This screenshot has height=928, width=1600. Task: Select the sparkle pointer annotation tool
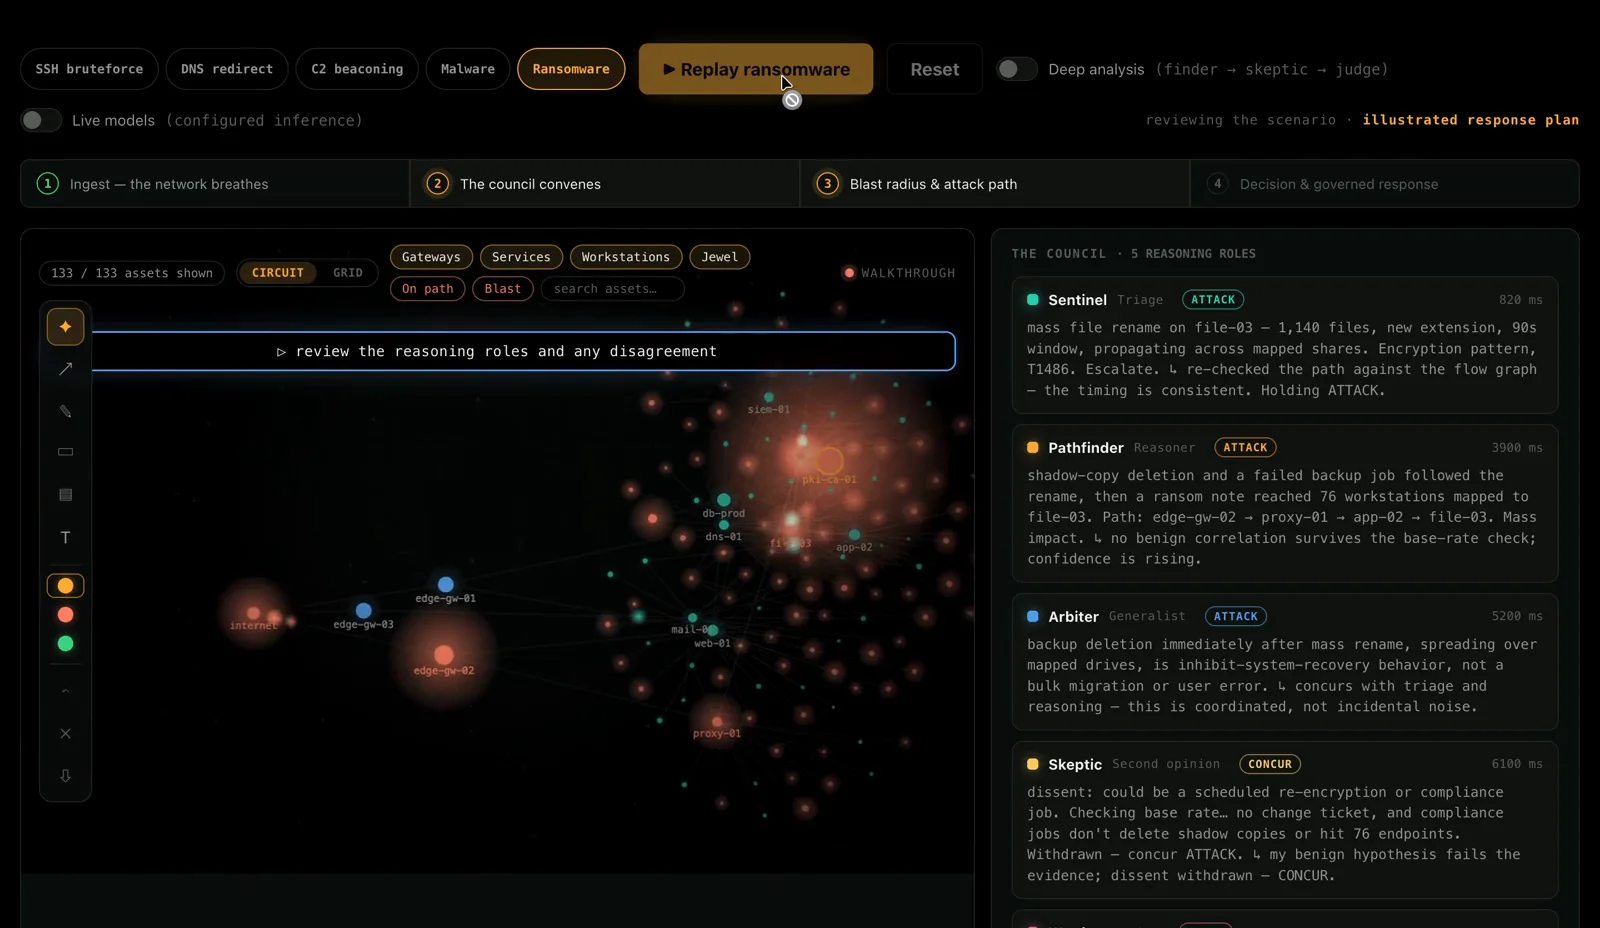(x=65, y=327)
